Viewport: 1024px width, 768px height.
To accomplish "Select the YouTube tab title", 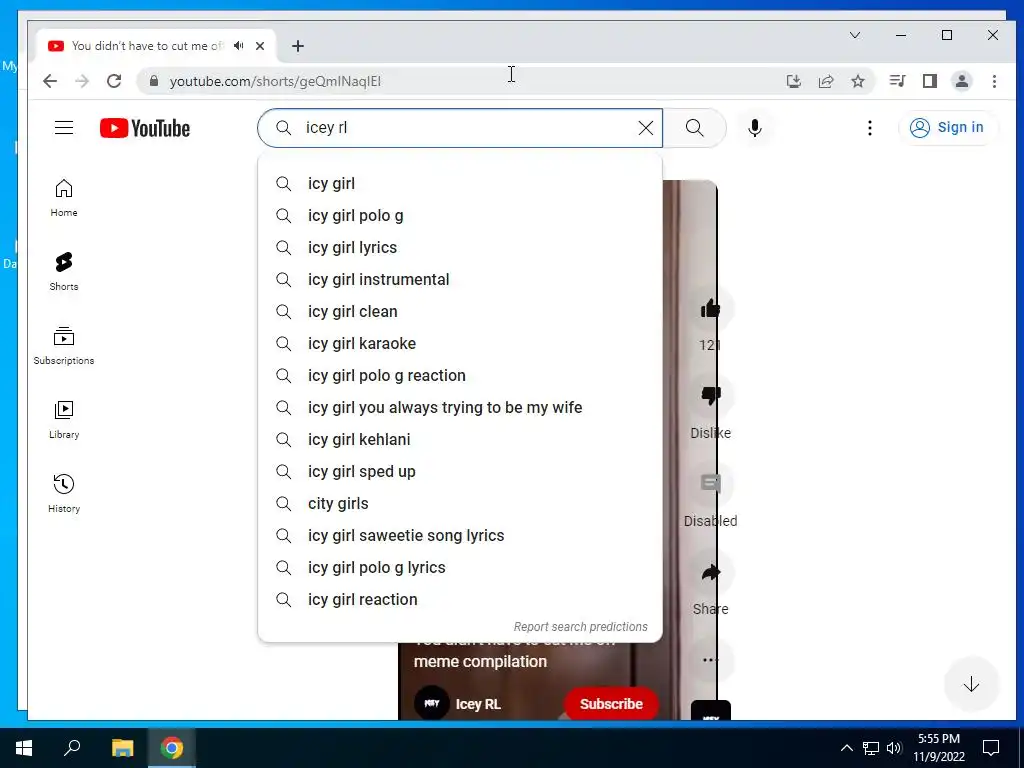I will [x=147, y=46].
